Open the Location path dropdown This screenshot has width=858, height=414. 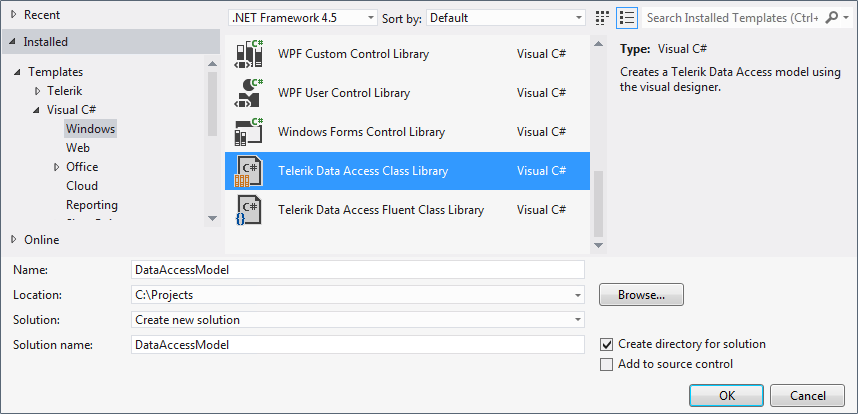pyautogui.click(x=578, y=295)
